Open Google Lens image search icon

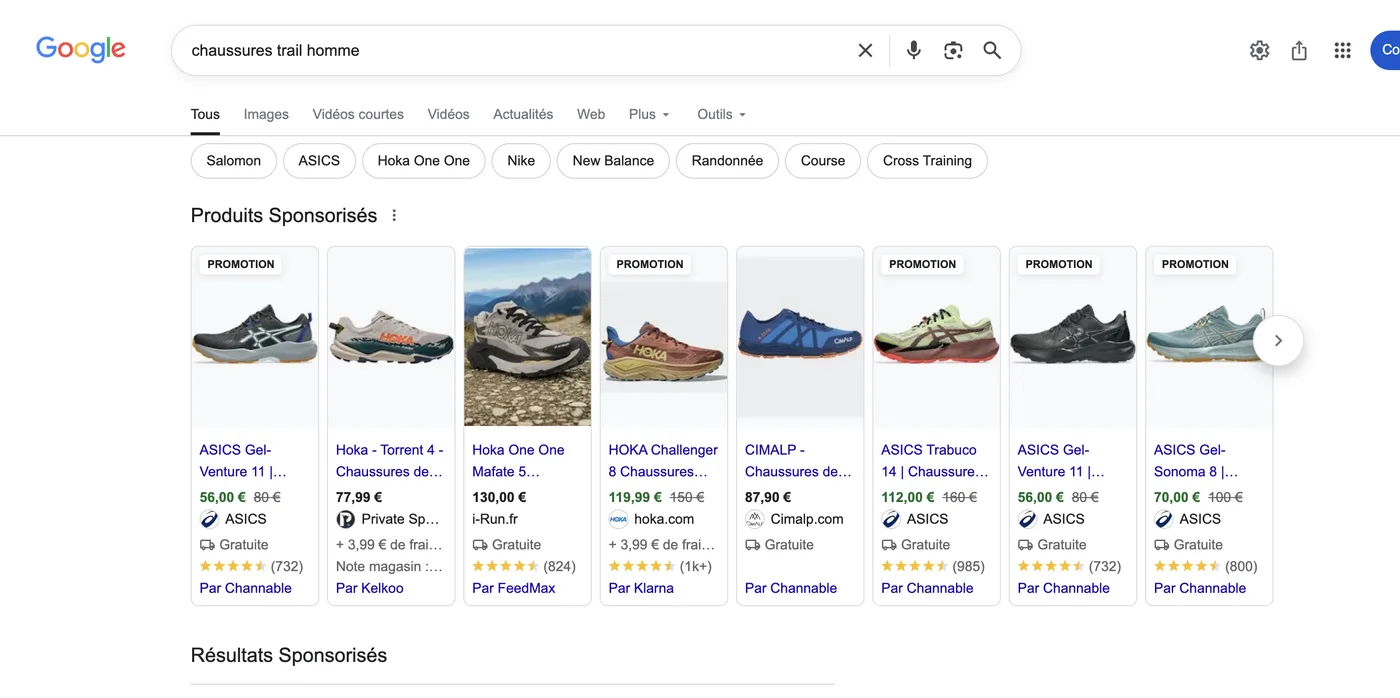pyautogui.click(x=953, y=50)
